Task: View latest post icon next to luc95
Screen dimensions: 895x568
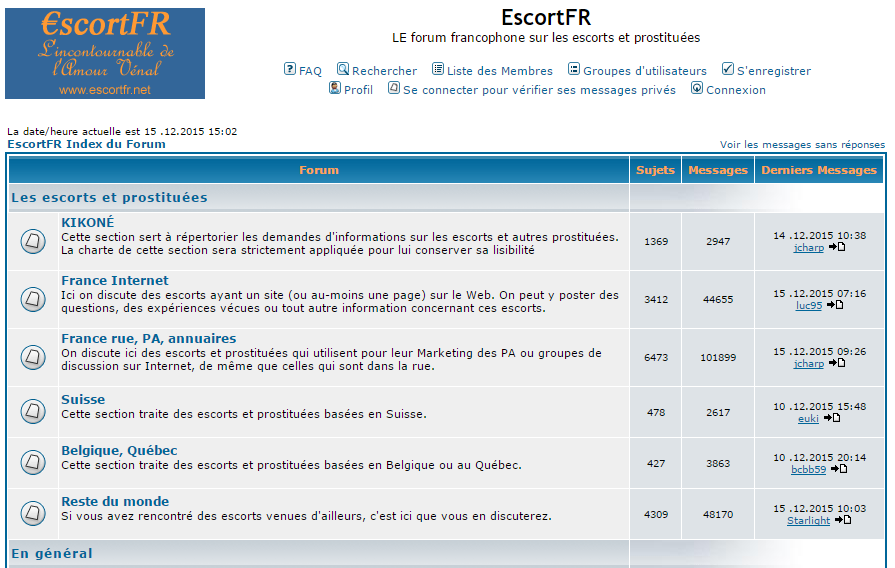Action: pos(835,305)
